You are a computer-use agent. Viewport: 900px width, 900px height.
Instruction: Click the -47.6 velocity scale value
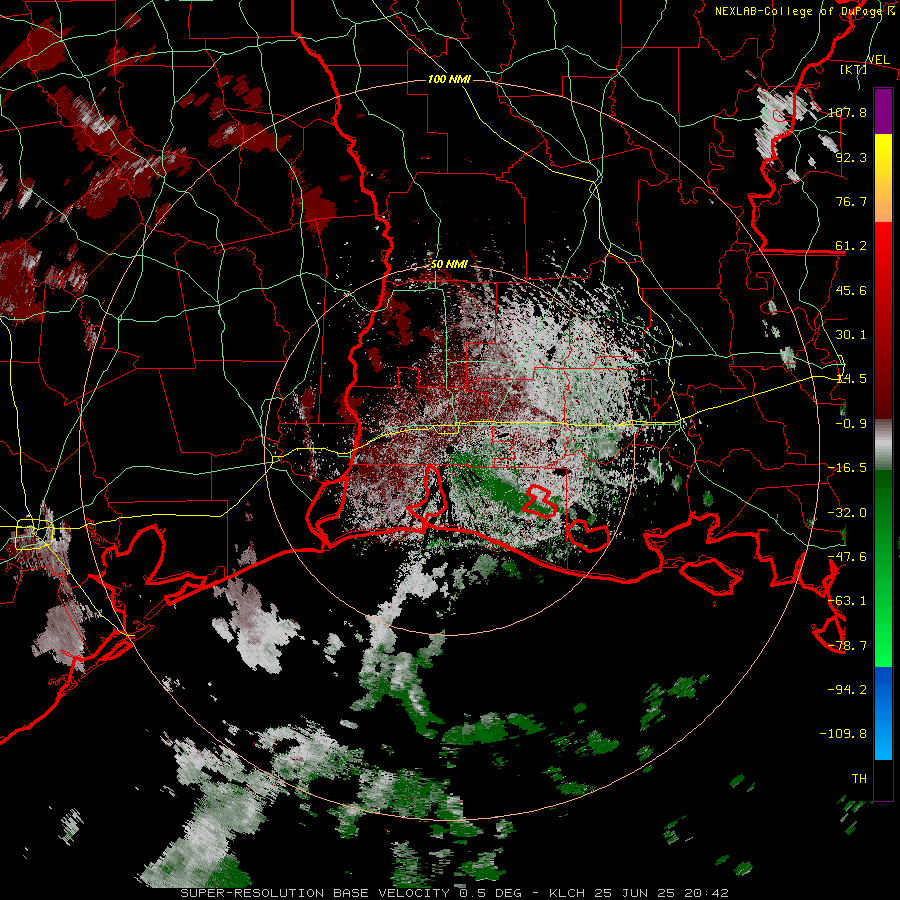coord(847,557)
